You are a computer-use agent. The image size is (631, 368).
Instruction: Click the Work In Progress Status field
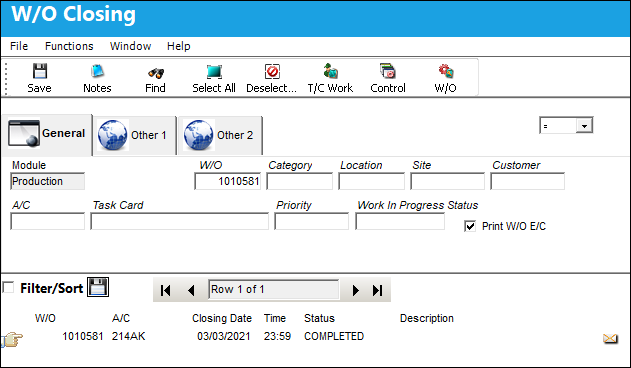pyautogui.click(x=400, y=221)
